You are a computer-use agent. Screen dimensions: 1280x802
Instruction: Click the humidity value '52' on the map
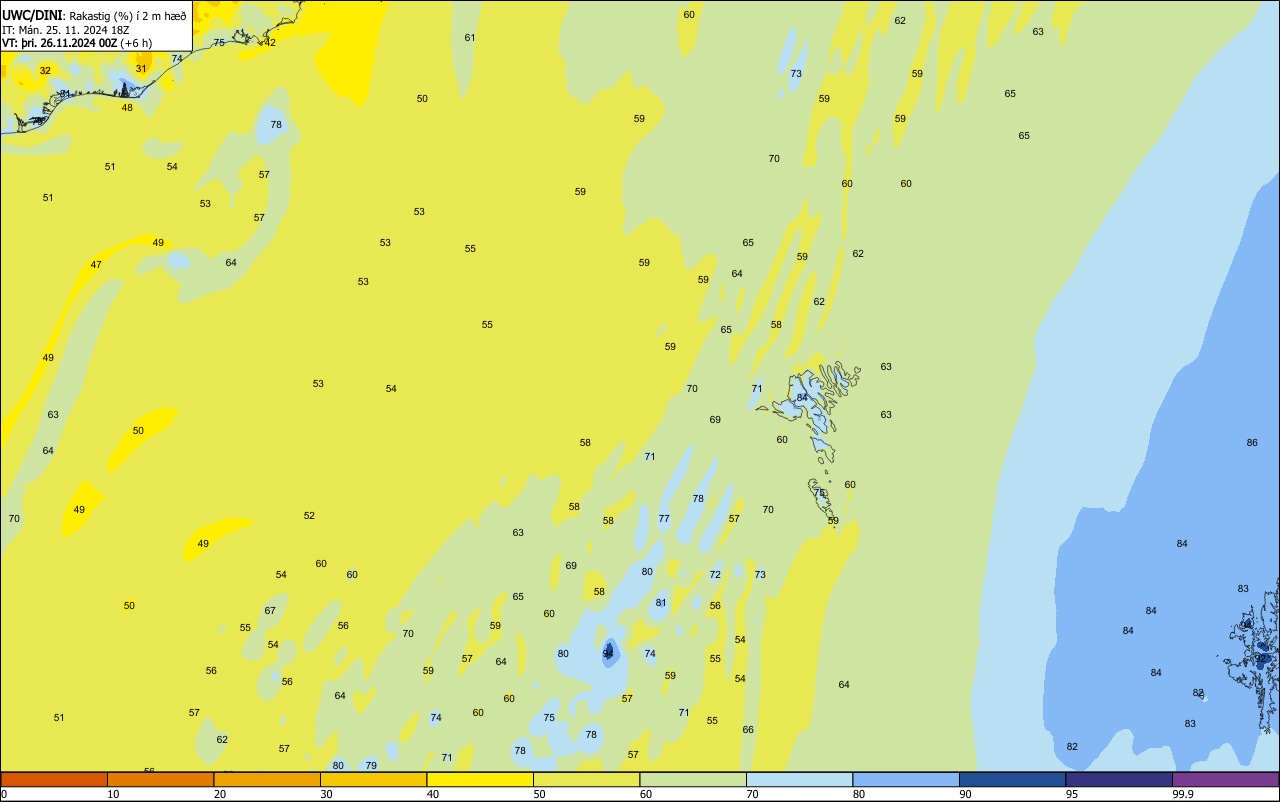(309, 515)
